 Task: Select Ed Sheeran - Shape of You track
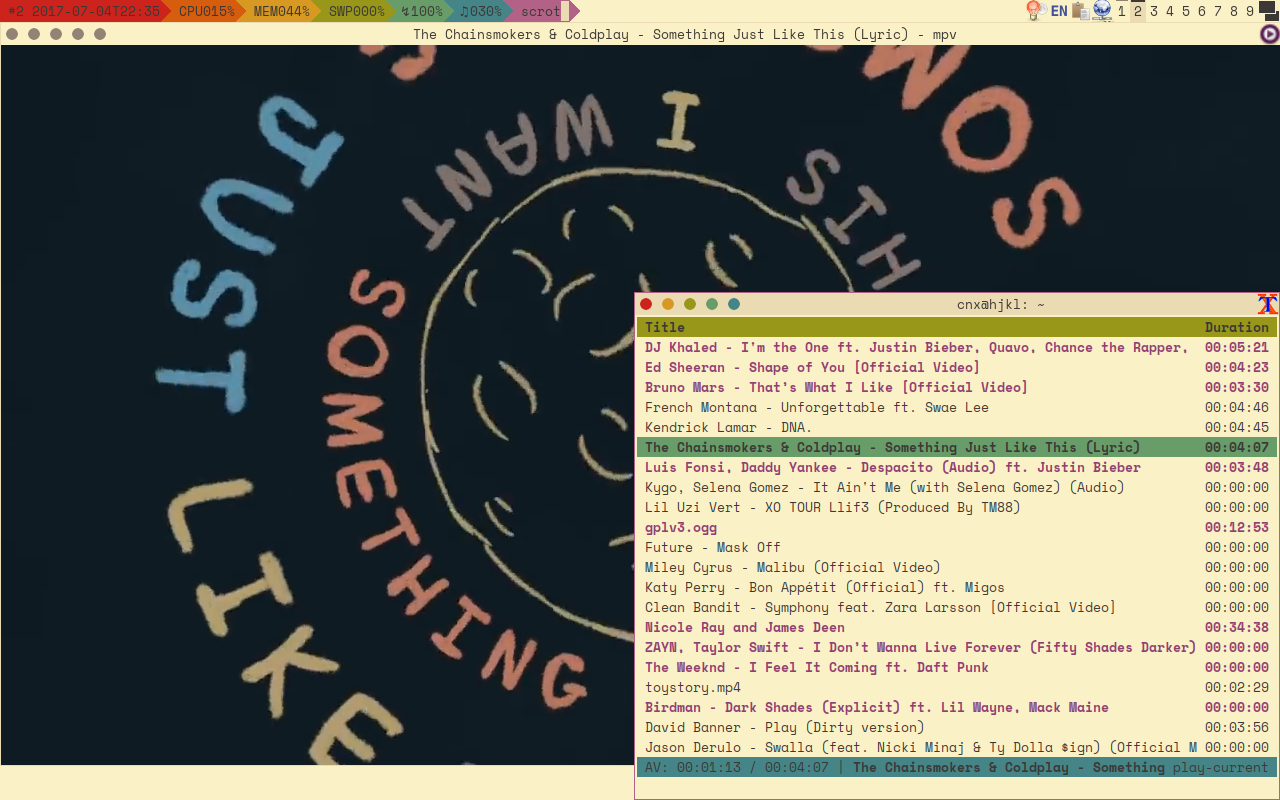click(x=957, y=367)
